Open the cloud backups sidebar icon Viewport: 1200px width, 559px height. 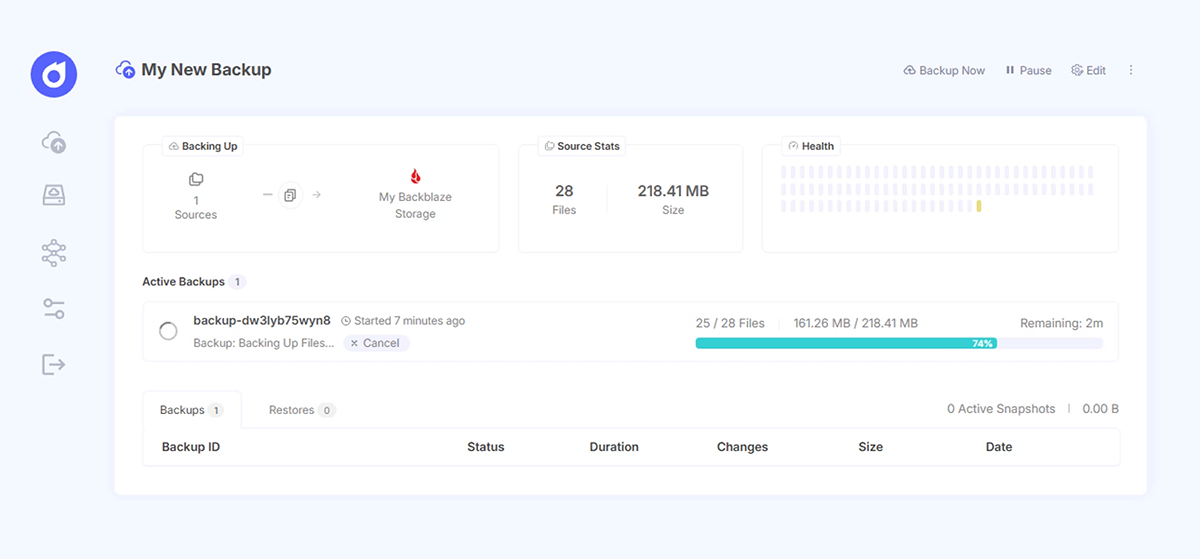54,142
